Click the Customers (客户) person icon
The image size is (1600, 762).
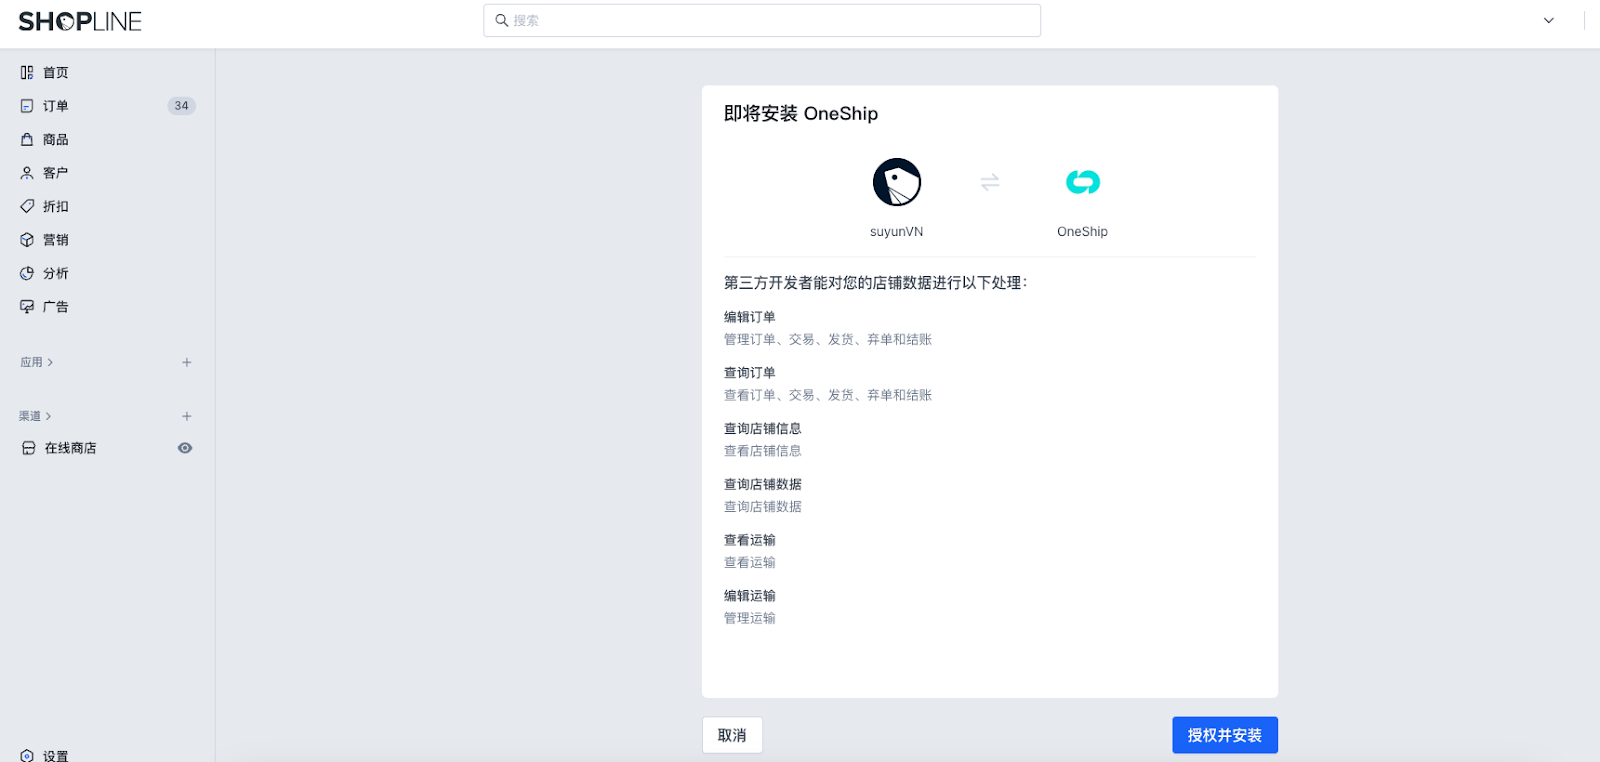click(x=27, y=173)
